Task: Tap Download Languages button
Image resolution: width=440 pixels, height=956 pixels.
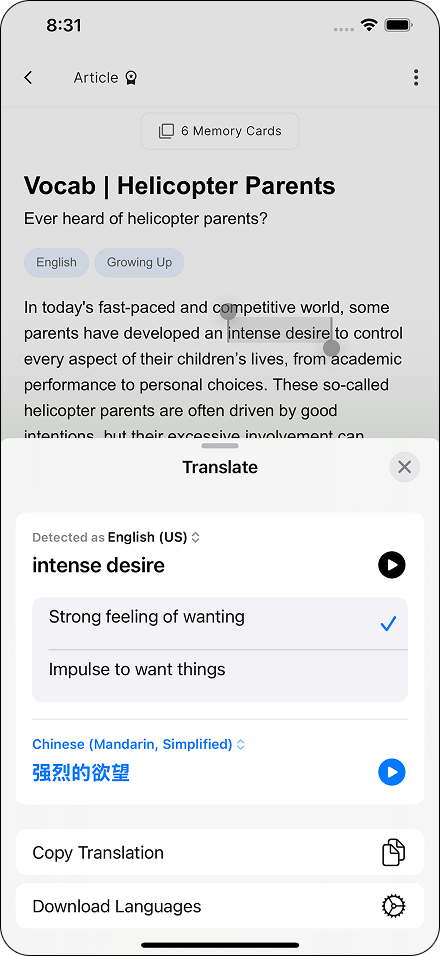Action: coord(220,906)
